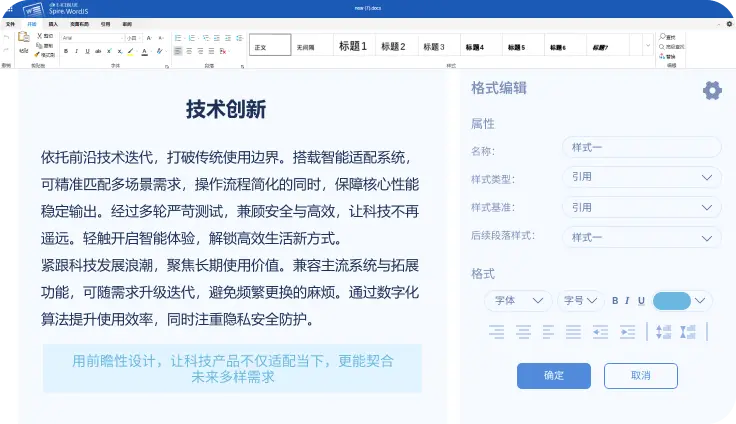Image resolution: width=736 pixels, height=424 pixels.
Task: Apply superscript in the ribbon
Action: [x=109, y=51]
